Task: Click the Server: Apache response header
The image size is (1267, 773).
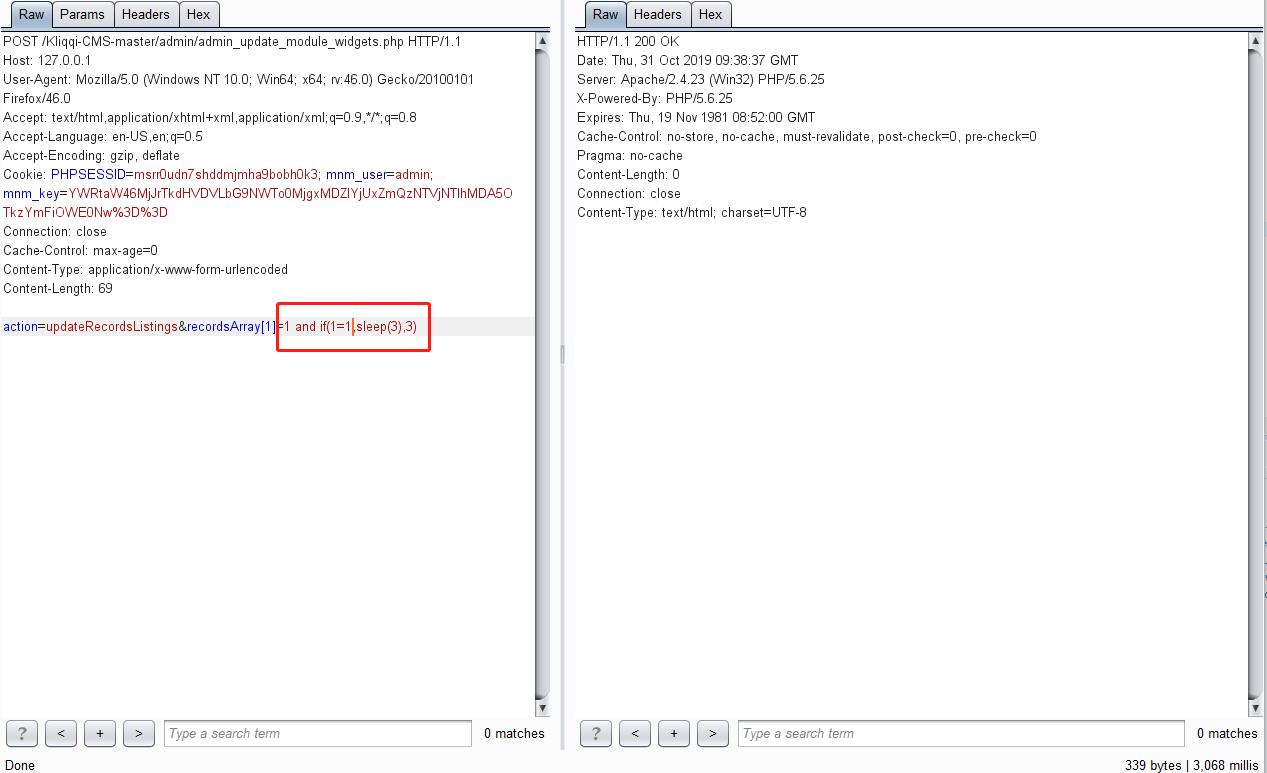Action: tap(701, 79)
